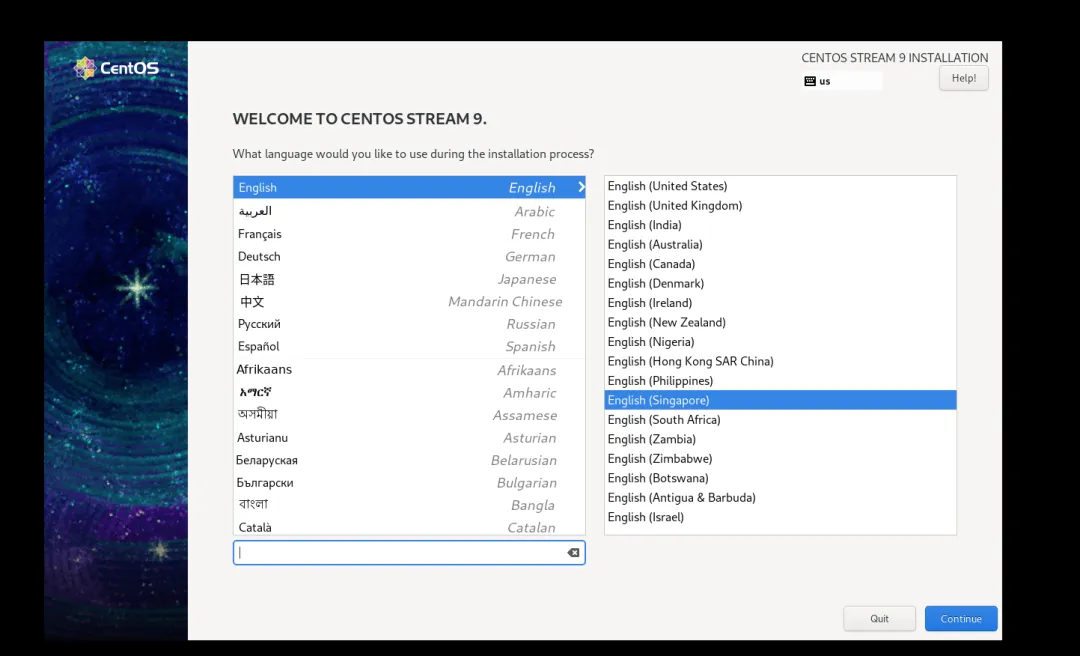The image size is (1080, 656).
Task: Choose English (Zimbabwe) locale
Action: (780, 458)
